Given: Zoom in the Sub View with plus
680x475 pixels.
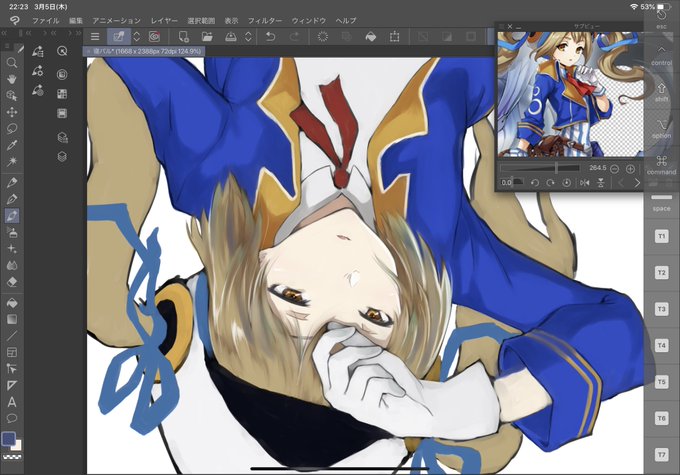Looking at the screenshot, I should (x=630, y=169).
